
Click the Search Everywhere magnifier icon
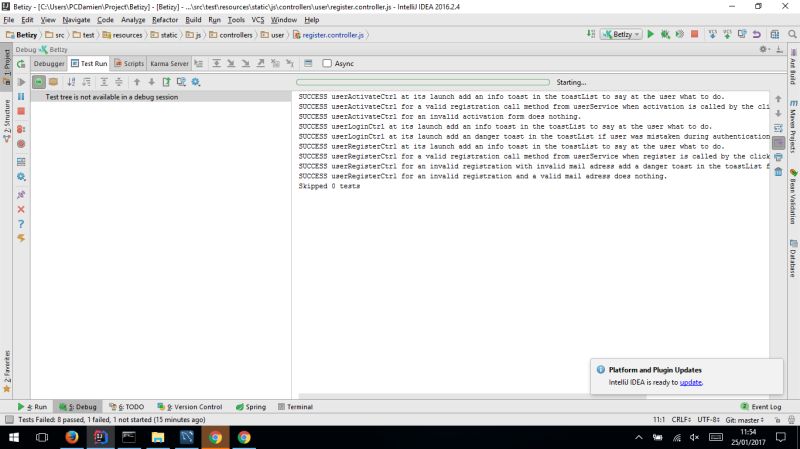792,34
